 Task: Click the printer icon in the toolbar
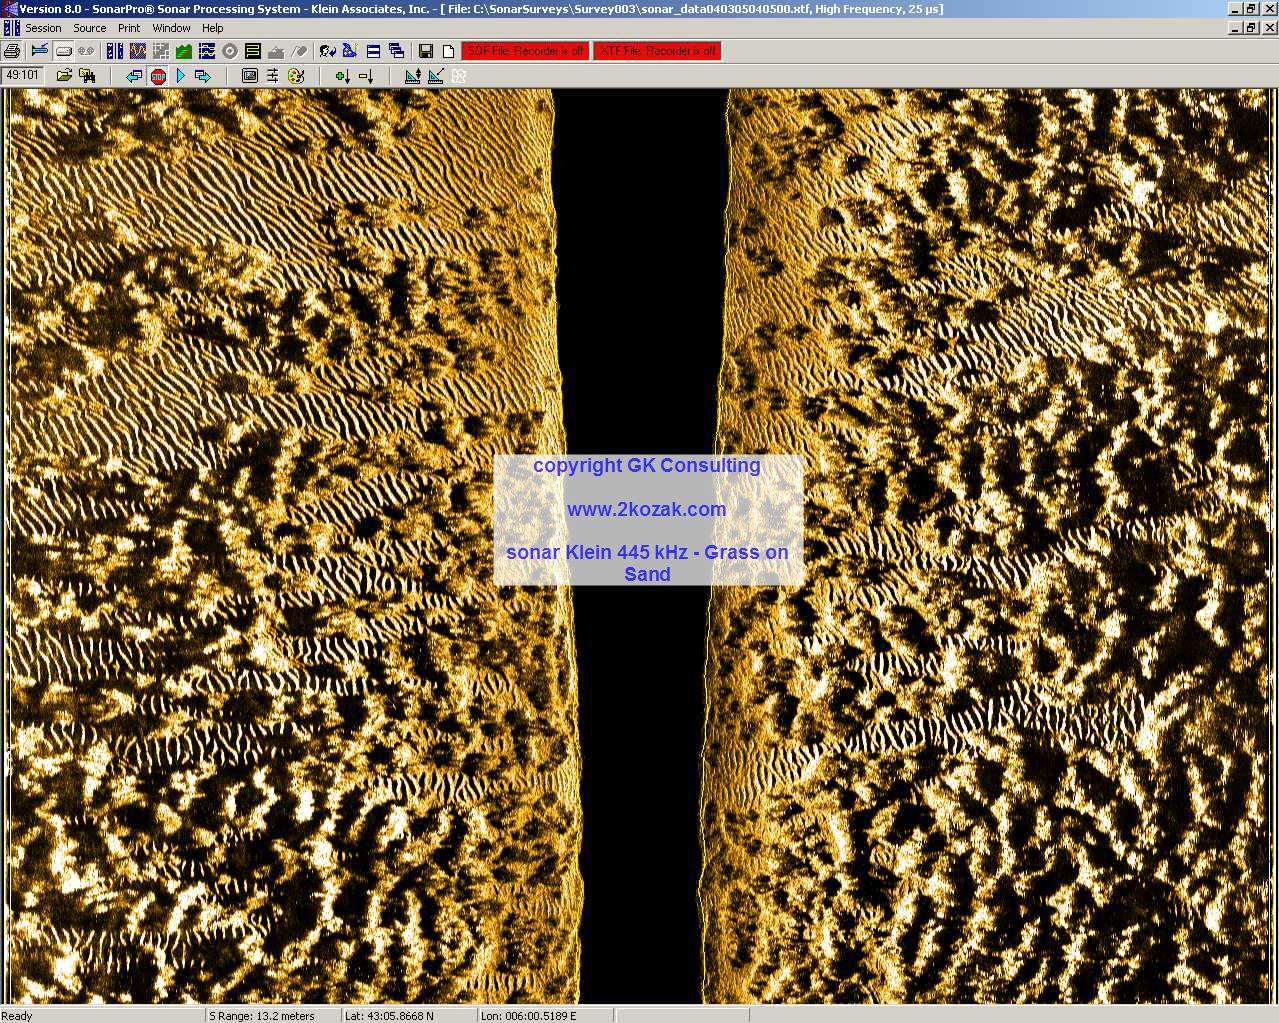tap(12, 51)
